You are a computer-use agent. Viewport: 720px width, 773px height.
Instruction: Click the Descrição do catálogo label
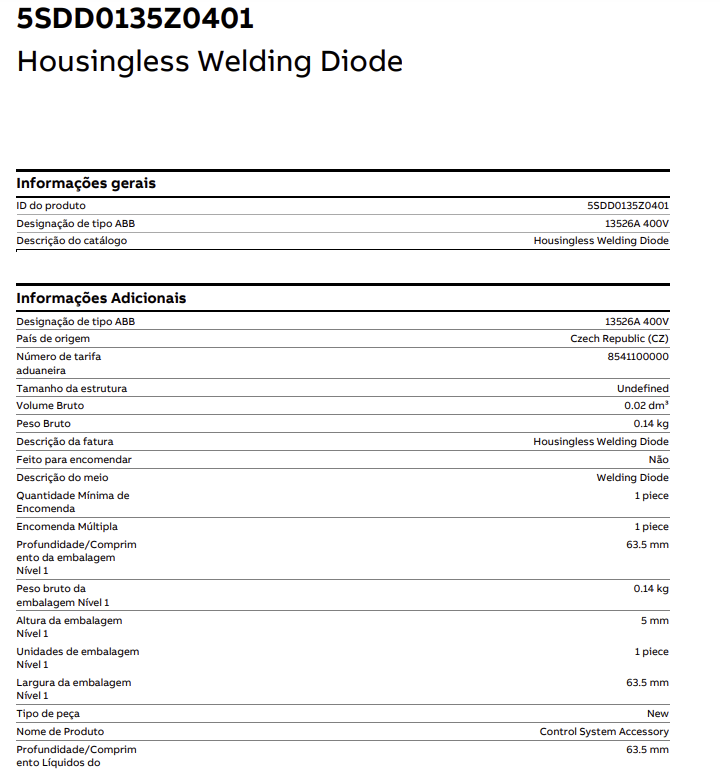coord(72,241)
